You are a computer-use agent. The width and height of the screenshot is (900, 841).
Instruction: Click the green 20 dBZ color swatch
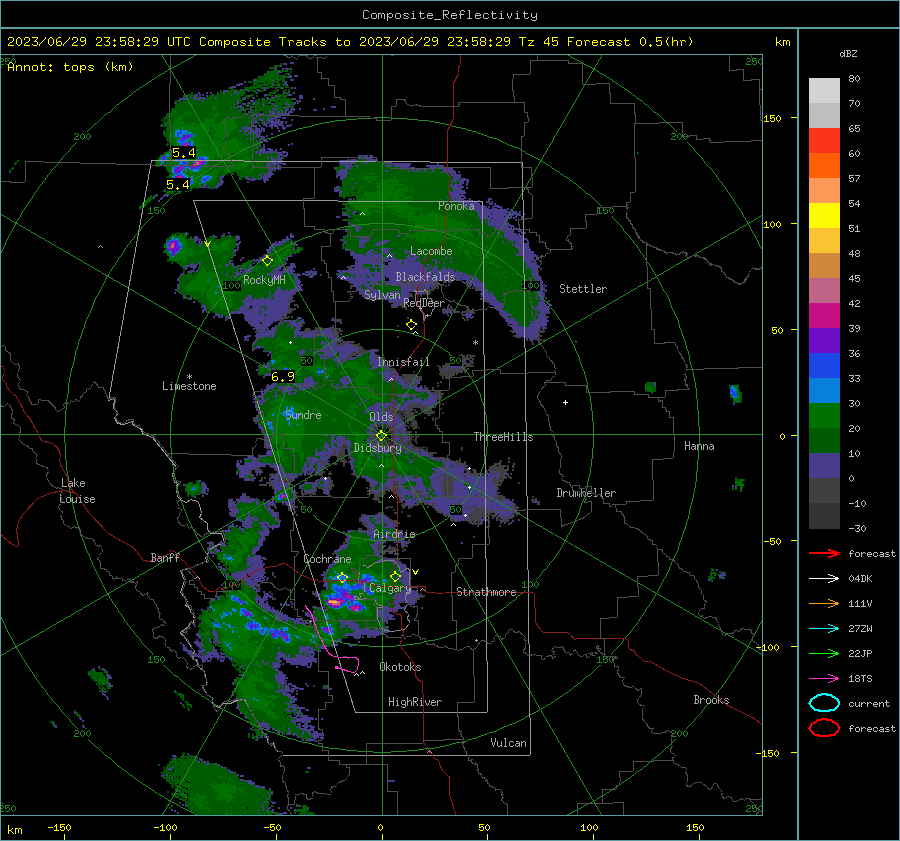(824, 415)
